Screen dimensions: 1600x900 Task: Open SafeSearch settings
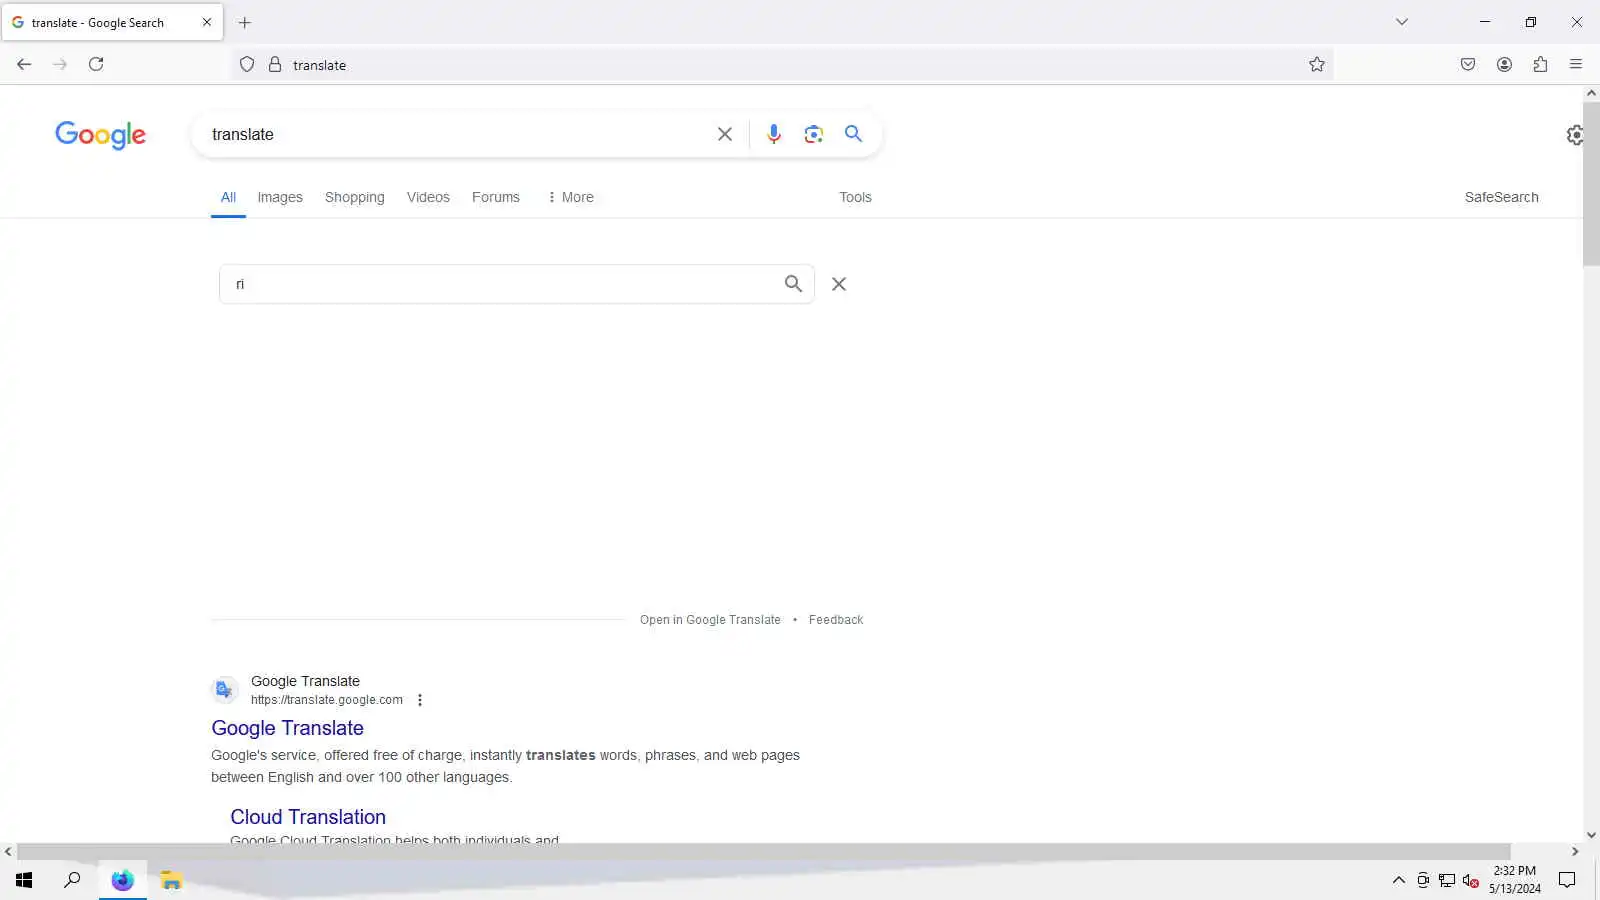pyautogui.click(x=1501, y=197)
